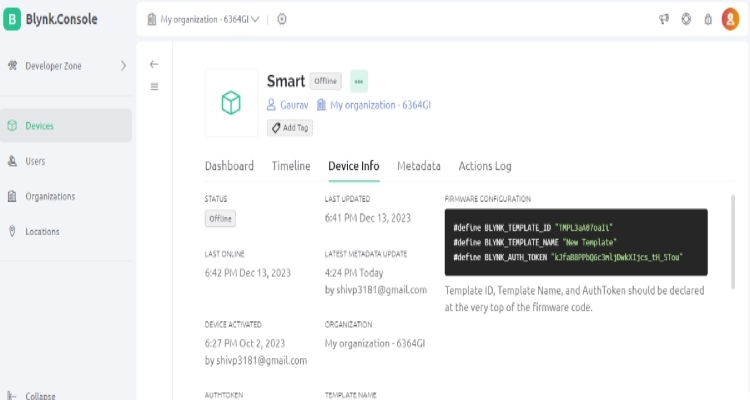The width and height of the screenshot is (750, 400).
Task: Click the Devices cube icon in sidebar
Action: click(12, 125)
